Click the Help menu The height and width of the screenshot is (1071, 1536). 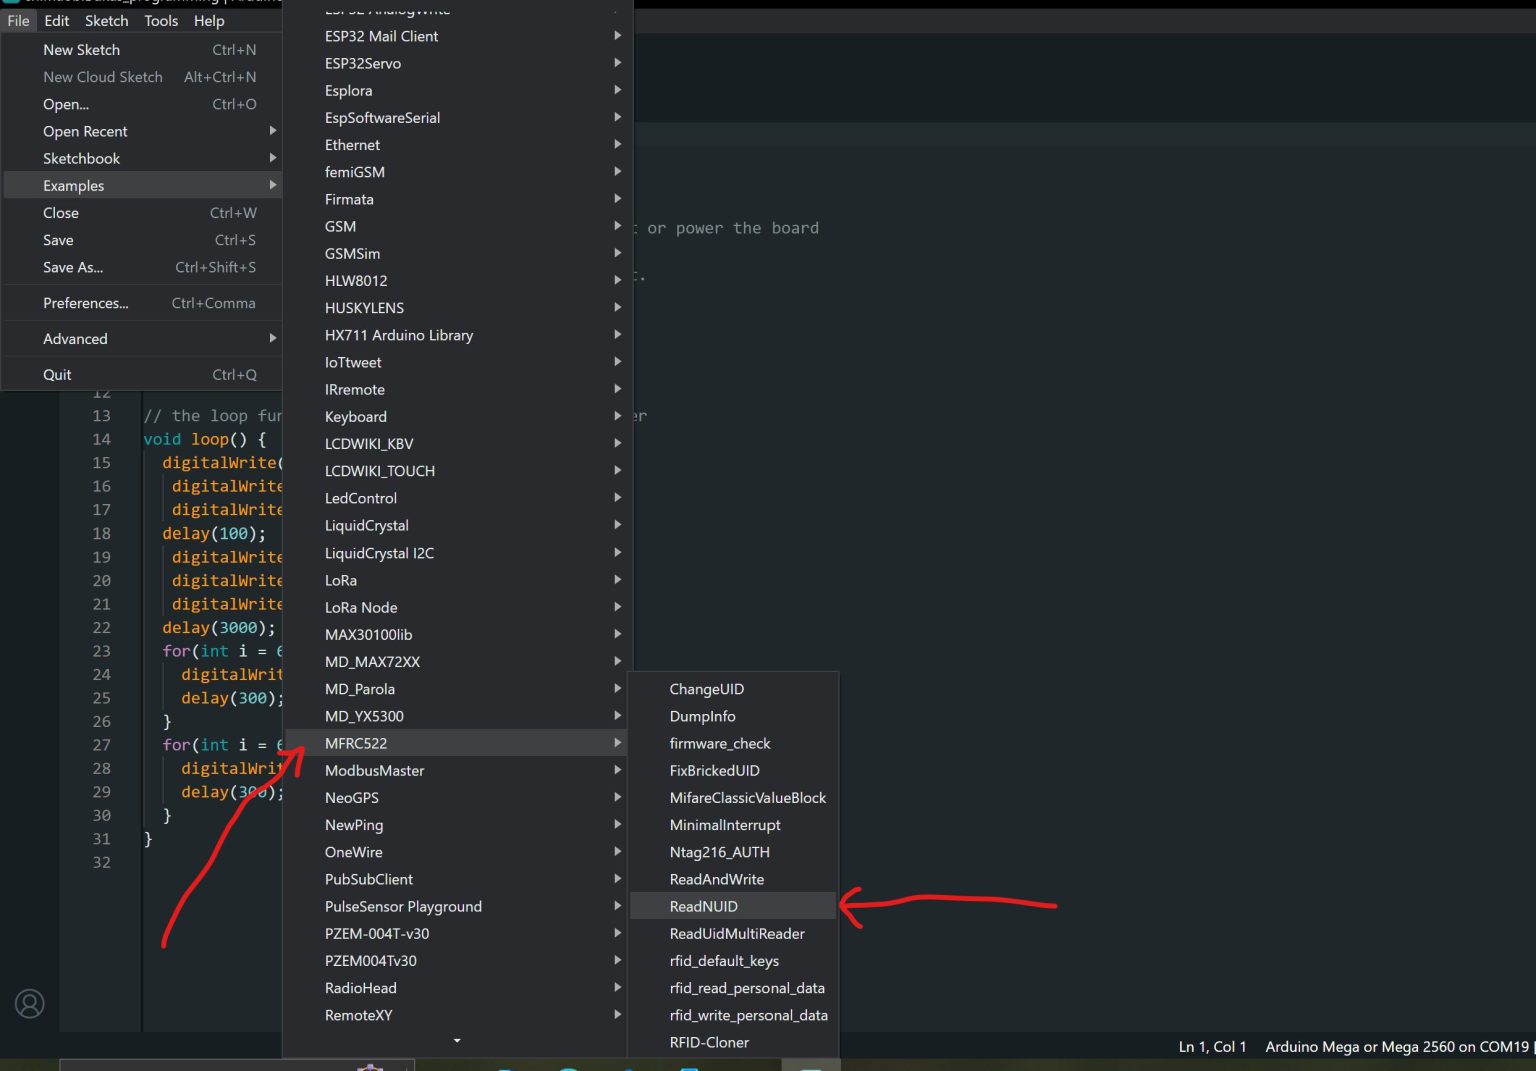pos(209,21)
